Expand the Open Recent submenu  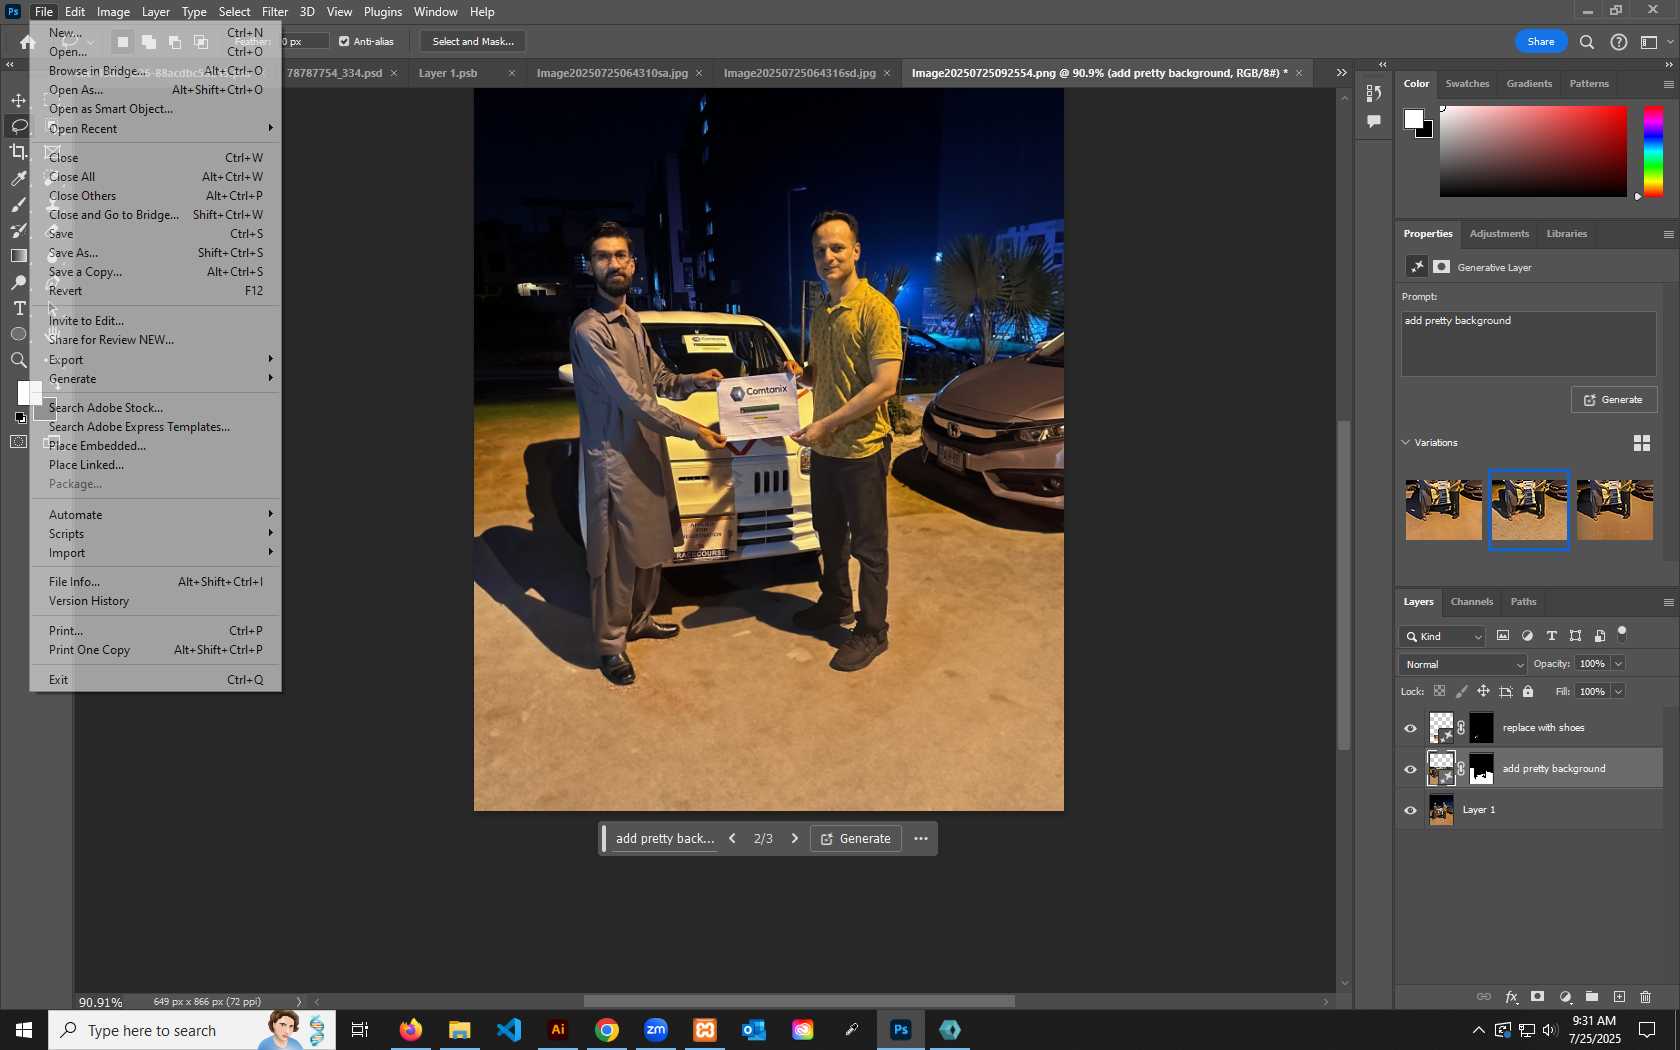[x=156, y=128]
